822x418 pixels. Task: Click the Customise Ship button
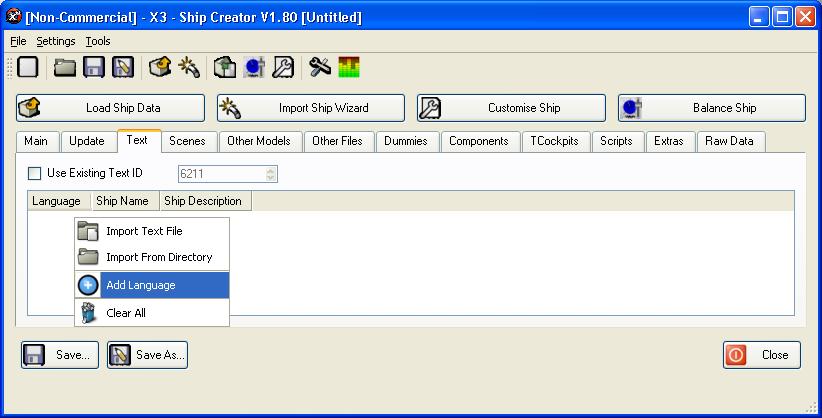511,108
